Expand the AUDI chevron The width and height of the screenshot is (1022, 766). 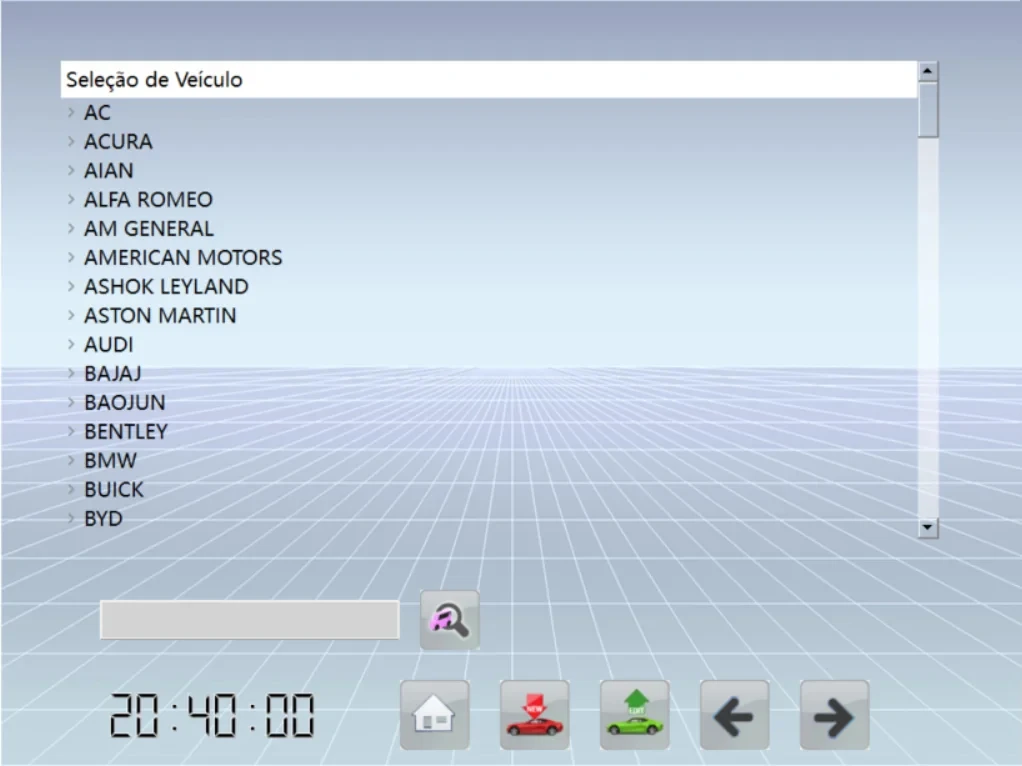click(x=71, y=344)
